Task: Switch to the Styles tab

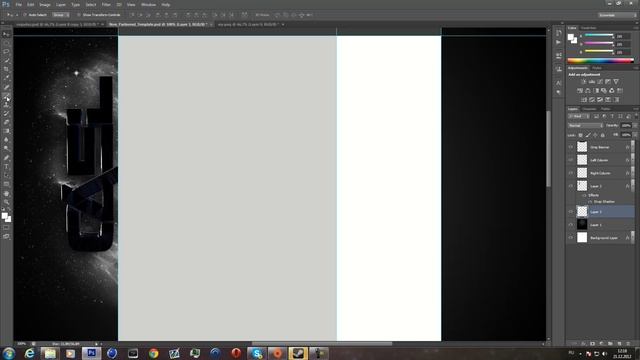Action: (597, 68)
